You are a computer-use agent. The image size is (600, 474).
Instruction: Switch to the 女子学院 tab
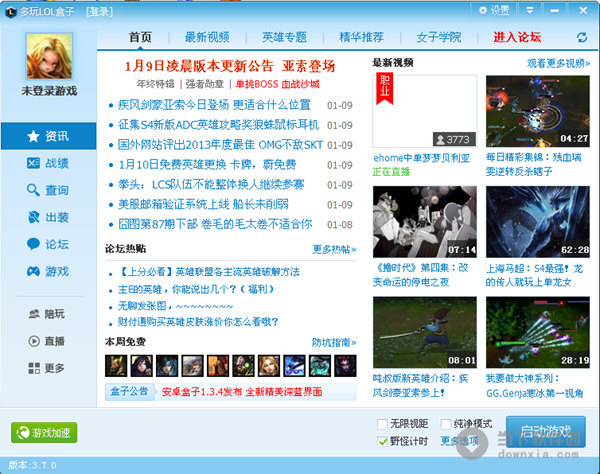(439, 37)
